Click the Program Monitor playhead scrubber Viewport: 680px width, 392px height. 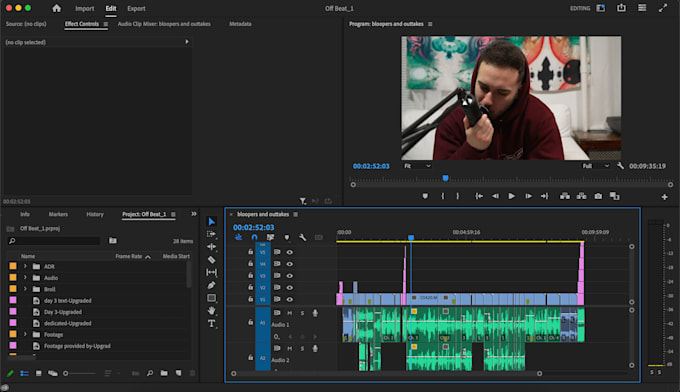[x=445, y=178]
